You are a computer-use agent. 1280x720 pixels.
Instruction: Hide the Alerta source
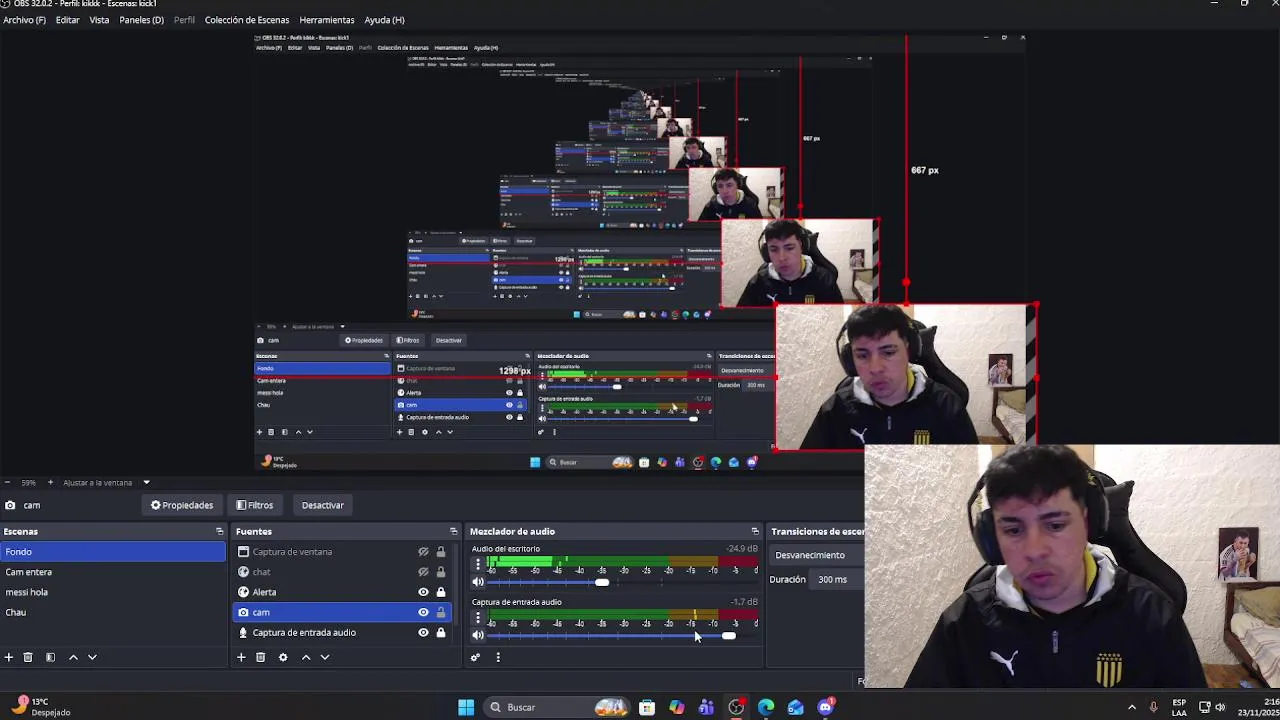pyautogui.click(x=423, y=592)
